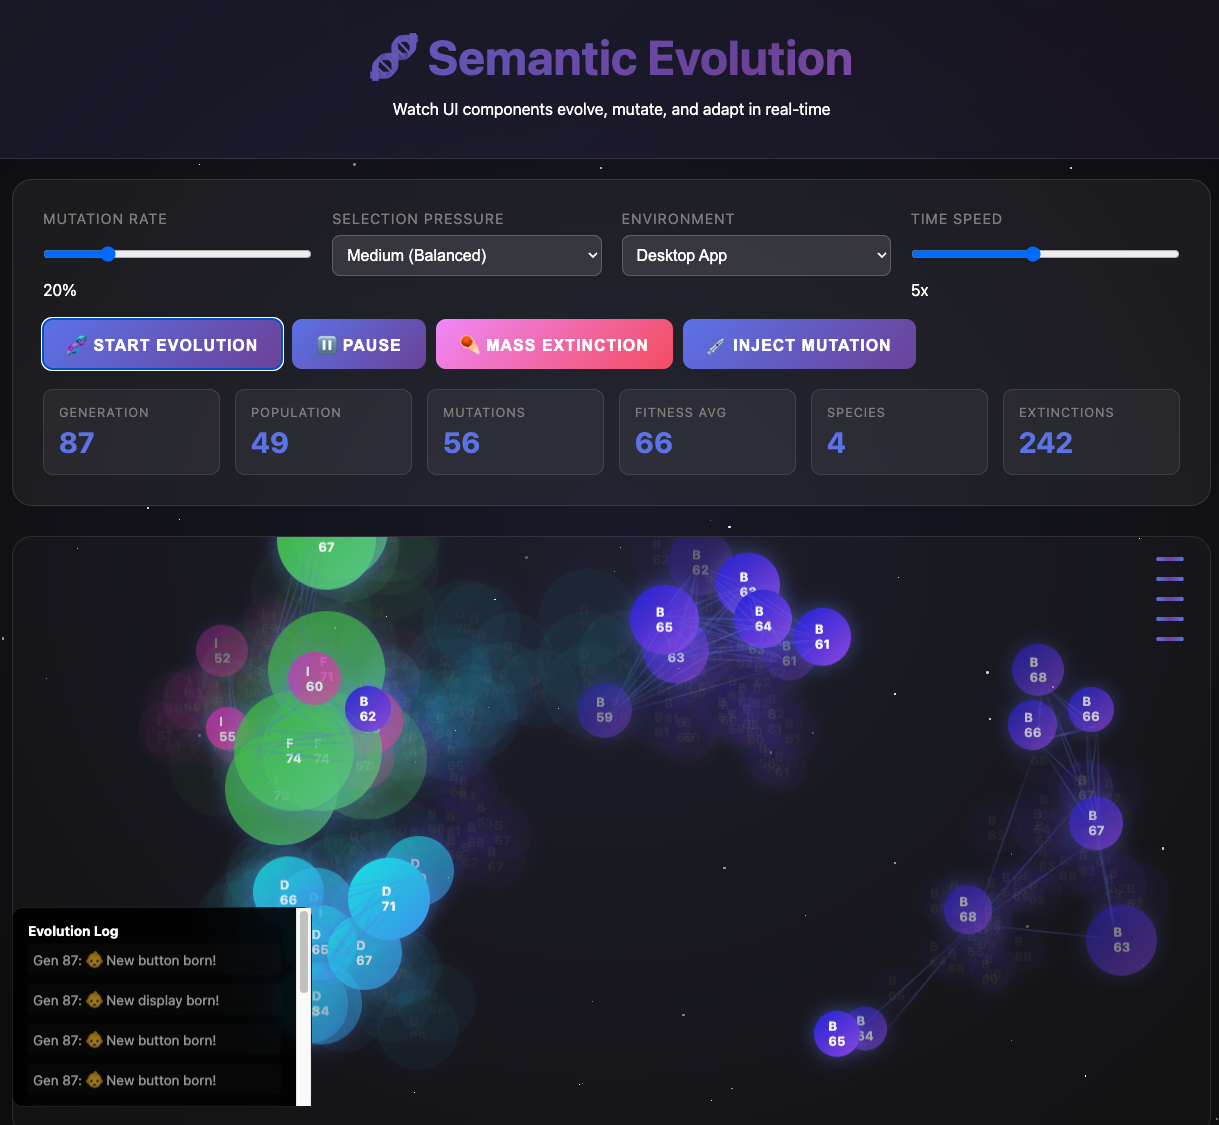Expand the Time Speed dropdown area by clicking its label
This screenshot has height=1125, width=1219.
point(956,218)
